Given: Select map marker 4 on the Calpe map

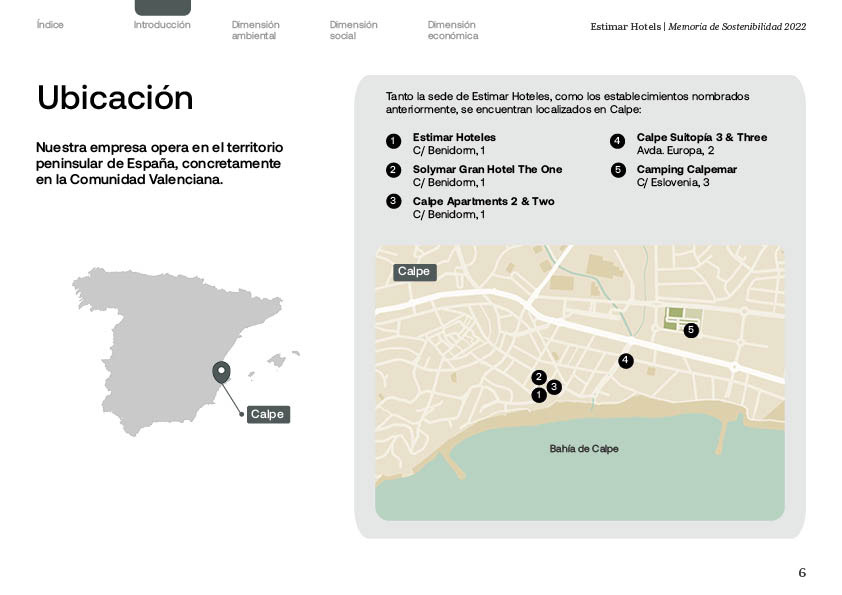Looking at the screenshot, I should pos(626,360).
